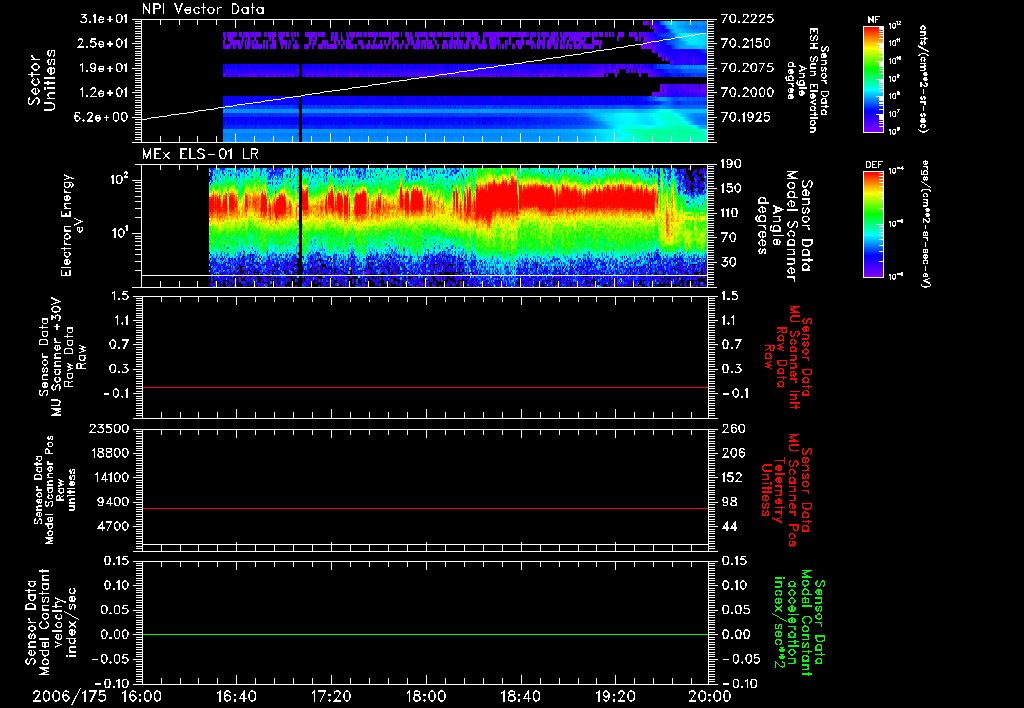Click the 'MU Scanner +30V Raw Data' axis title
Viewport: 1024px width, 708px height.
pos(63,357)
